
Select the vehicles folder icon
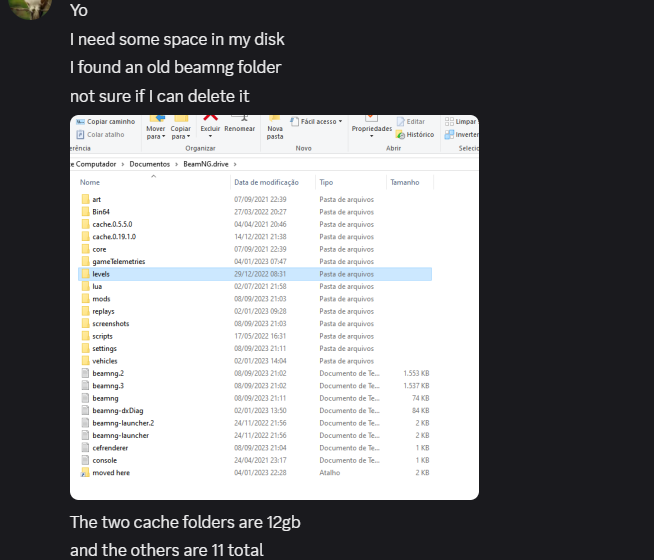coord(86,361)
